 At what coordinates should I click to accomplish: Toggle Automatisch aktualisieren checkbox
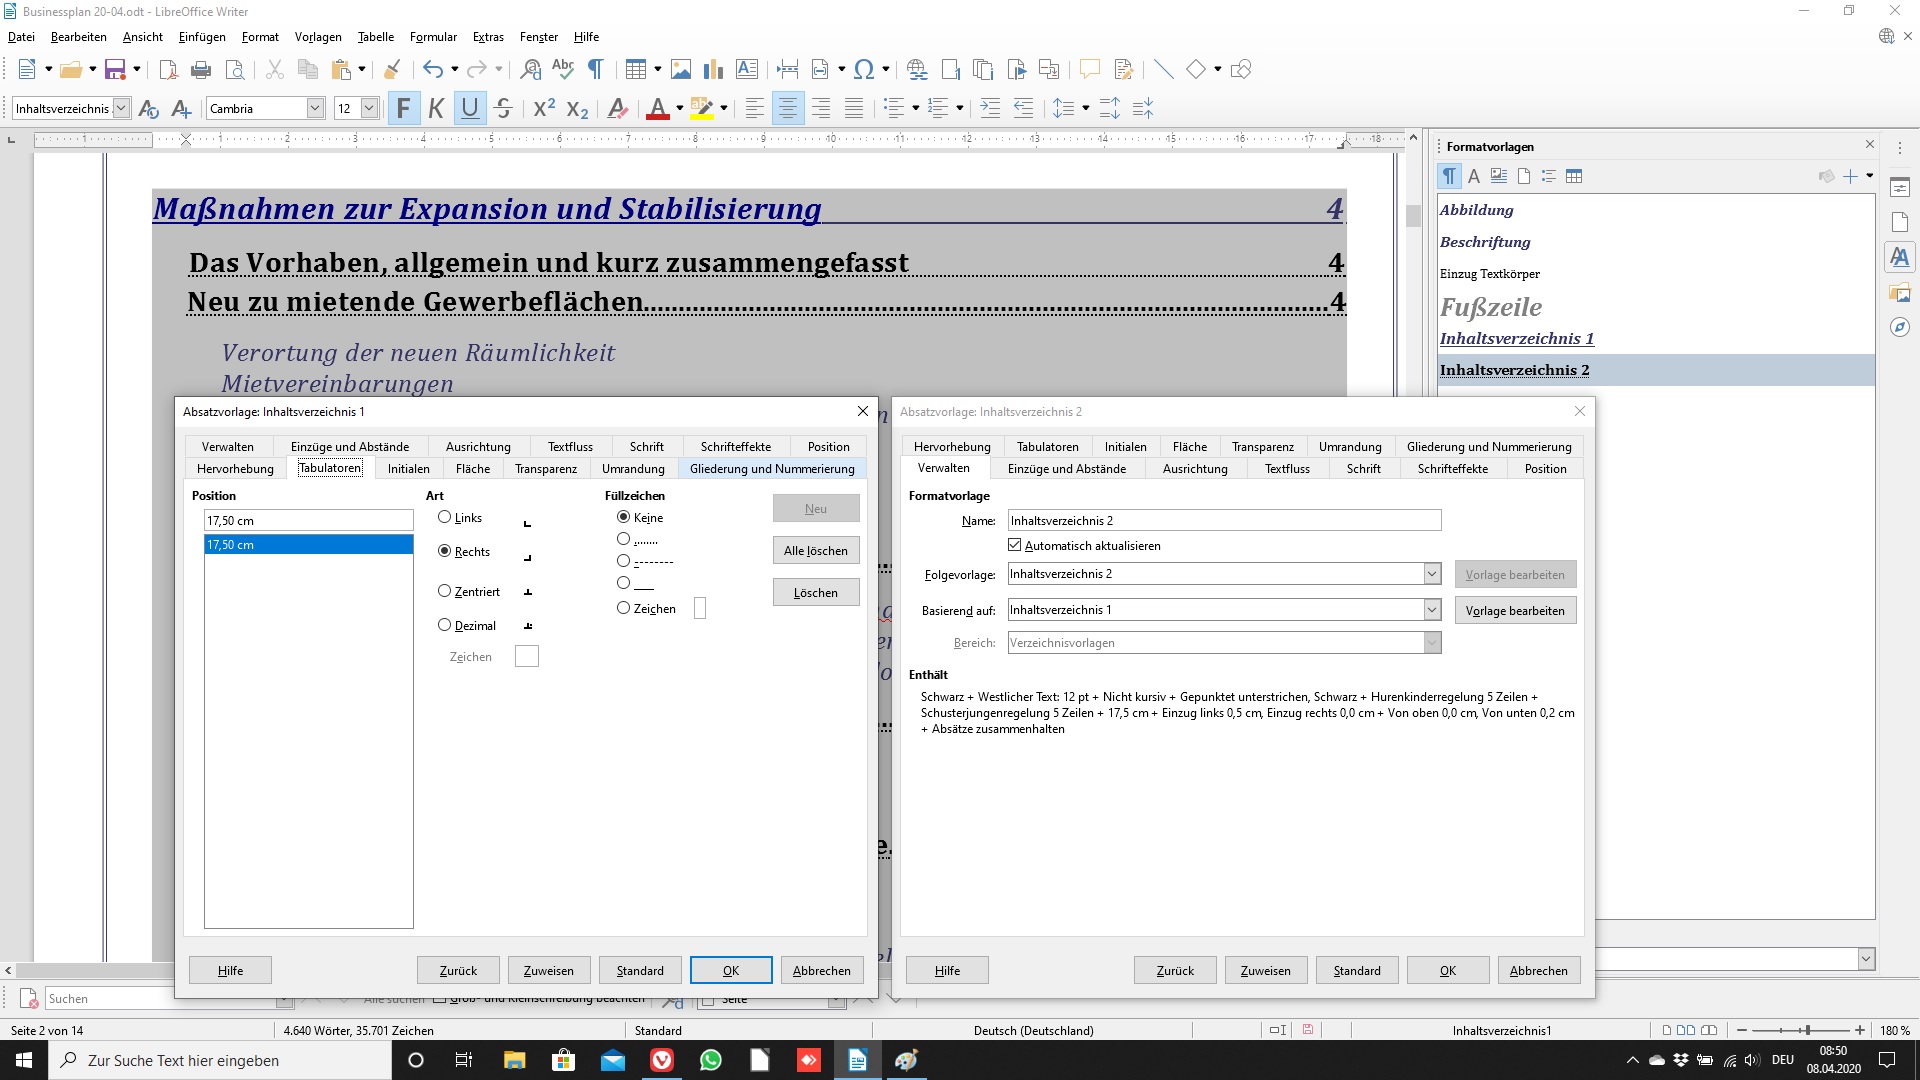[x=1015, y=545]
